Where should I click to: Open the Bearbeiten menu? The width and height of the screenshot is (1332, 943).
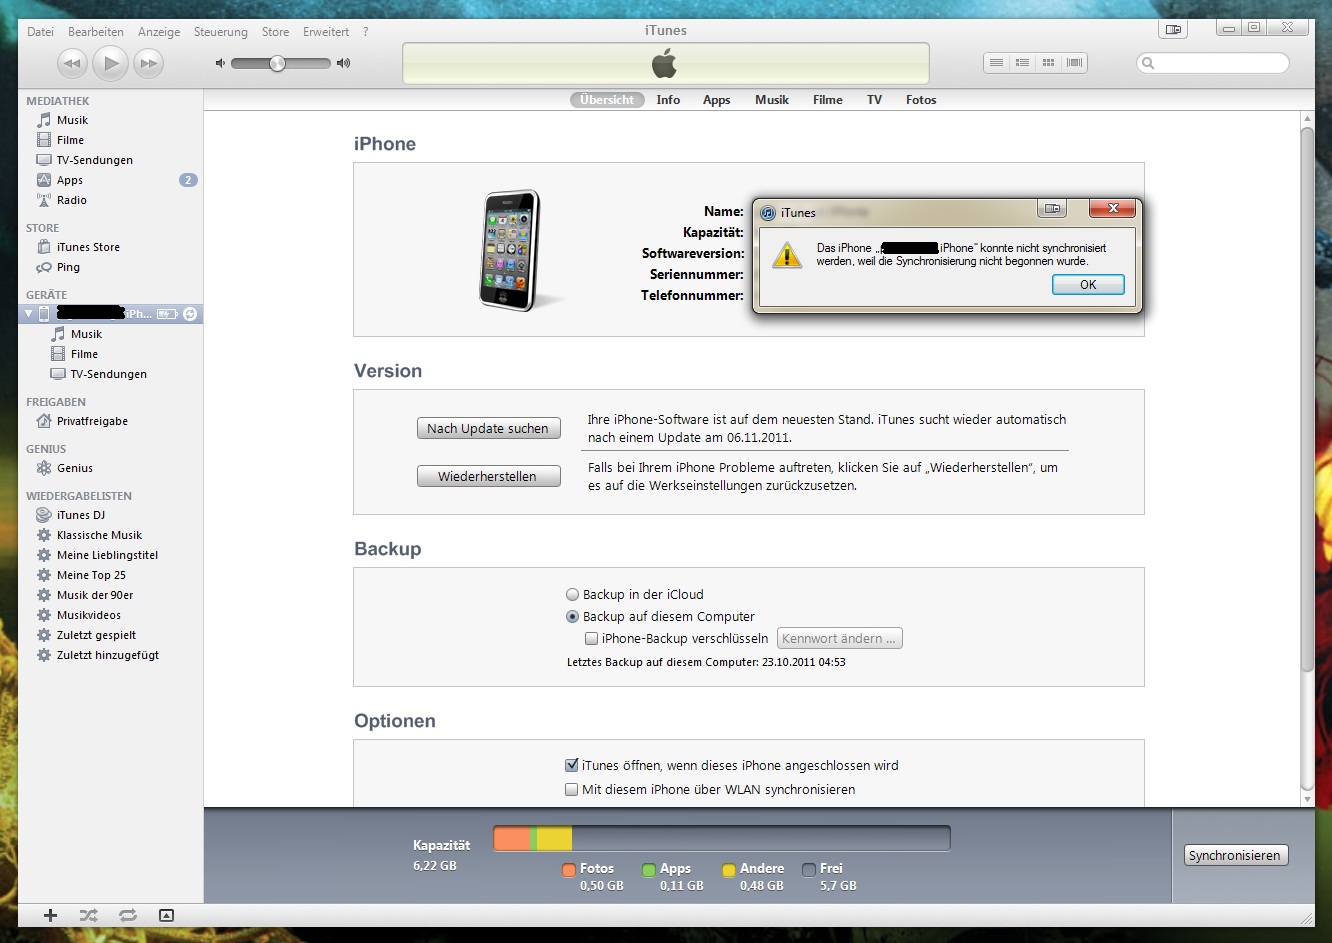[96, 32]
